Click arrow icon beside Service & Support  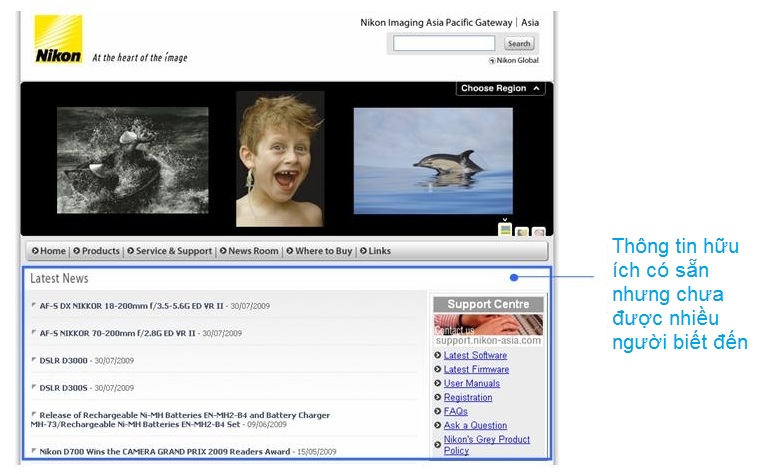130,251
